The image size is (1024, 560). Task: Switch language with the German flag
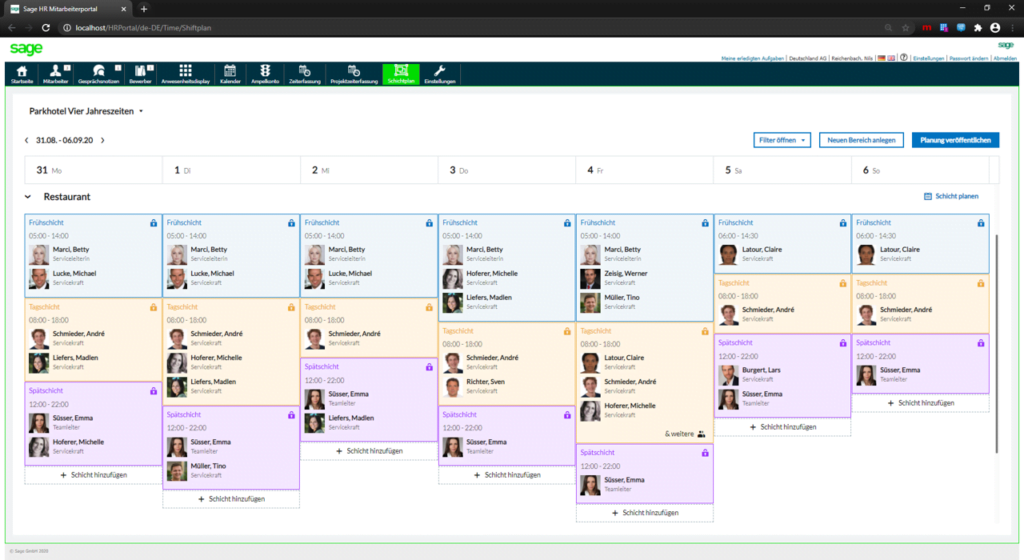point(882,58)
